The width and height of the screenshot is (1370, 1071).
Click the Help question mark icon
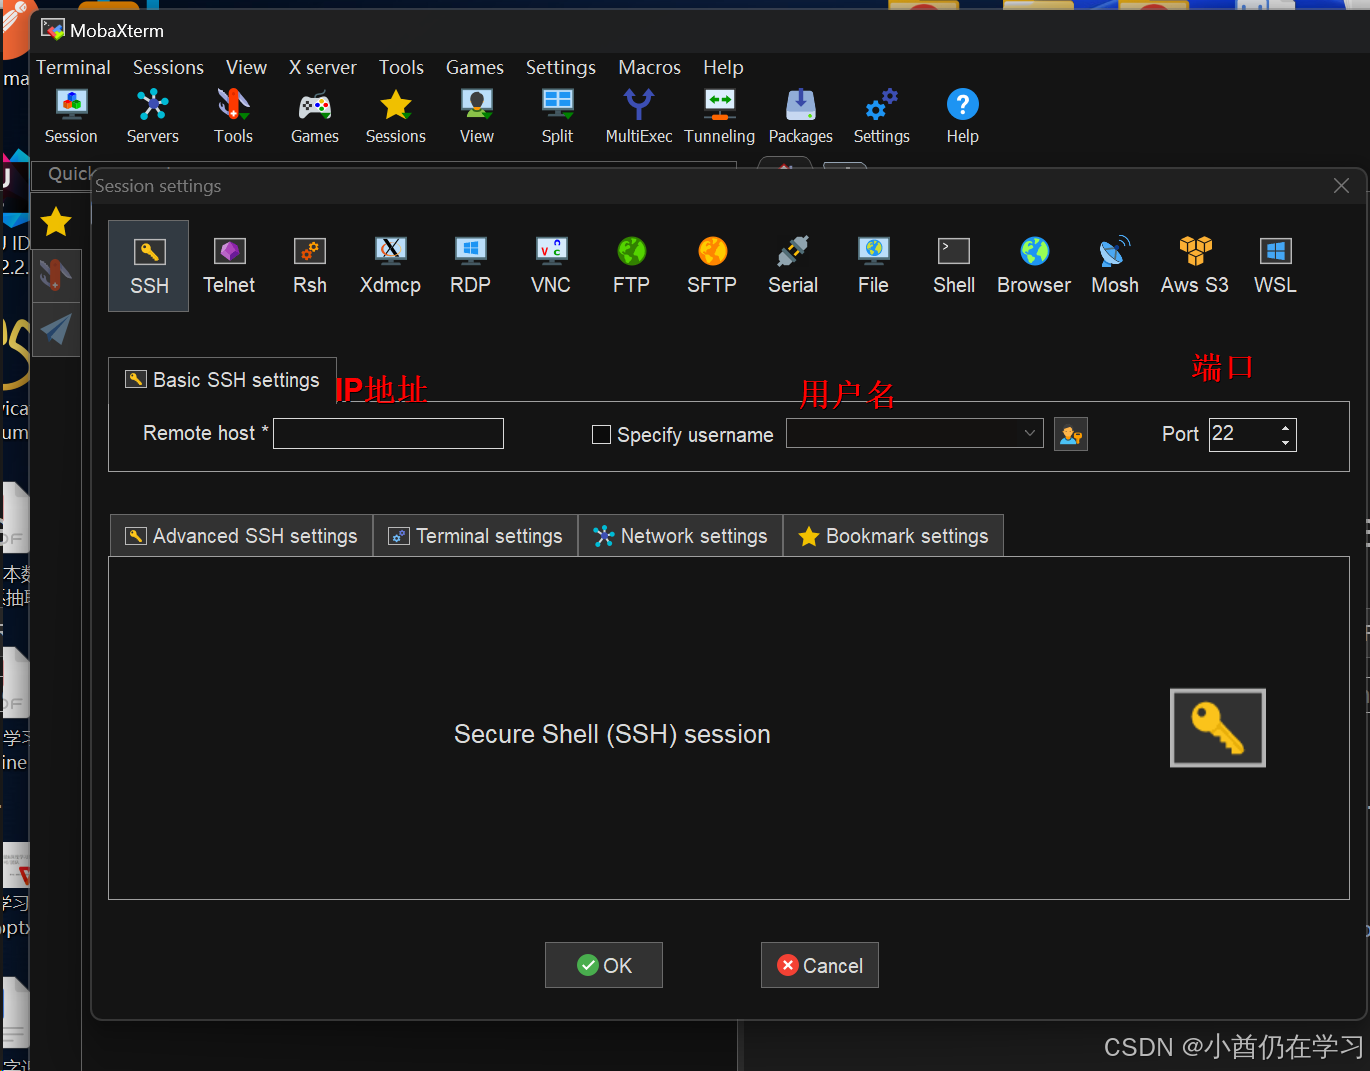962,116
